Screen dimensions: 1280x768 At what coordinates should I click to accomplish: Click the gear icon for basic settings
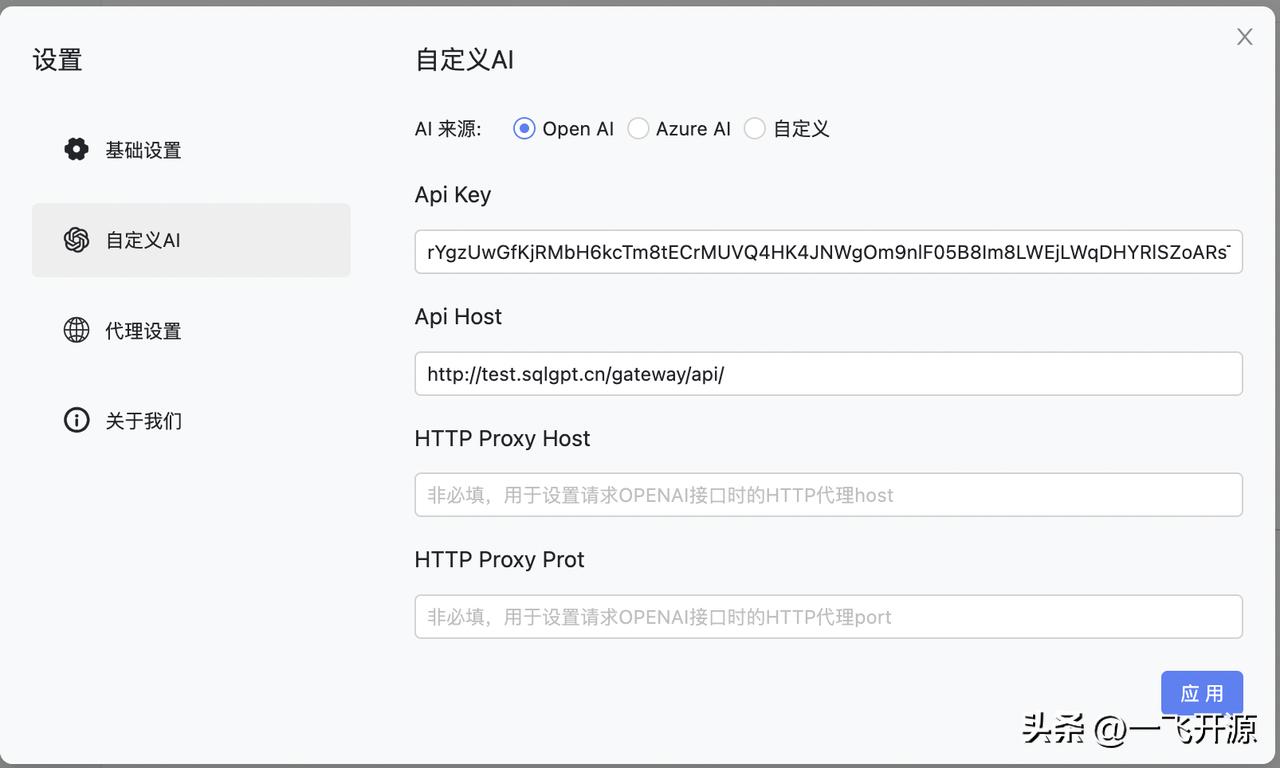tap(76, 150)
